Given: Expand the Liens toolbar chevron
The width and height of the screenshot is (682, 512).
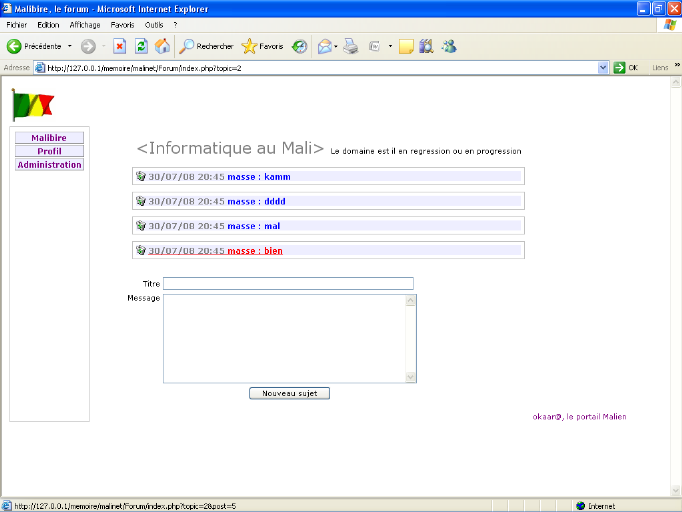Looking at the screenshot, I should tap(677, 65).
